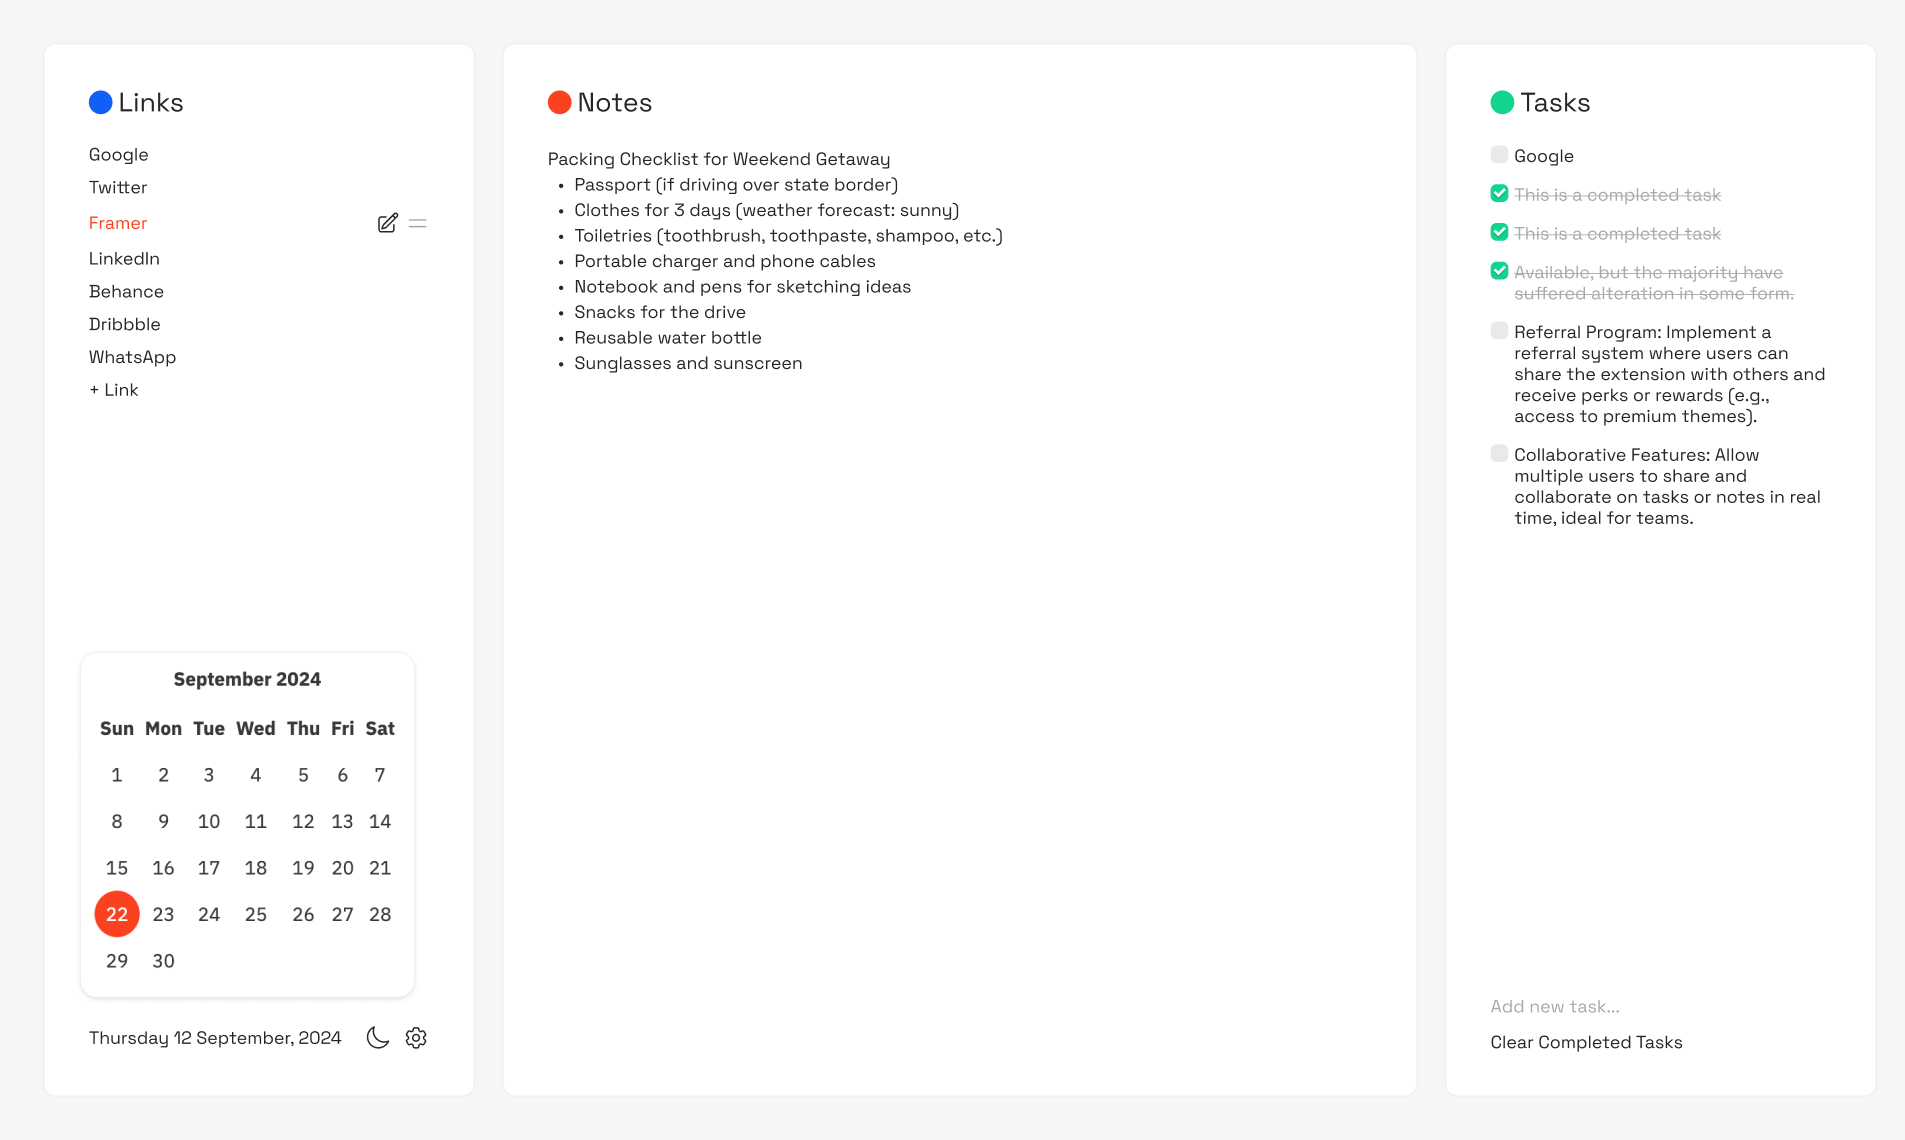Check the Collaborative Features task checkbox
This screenshot has height=1140, width=1905.
(1499, 453)
